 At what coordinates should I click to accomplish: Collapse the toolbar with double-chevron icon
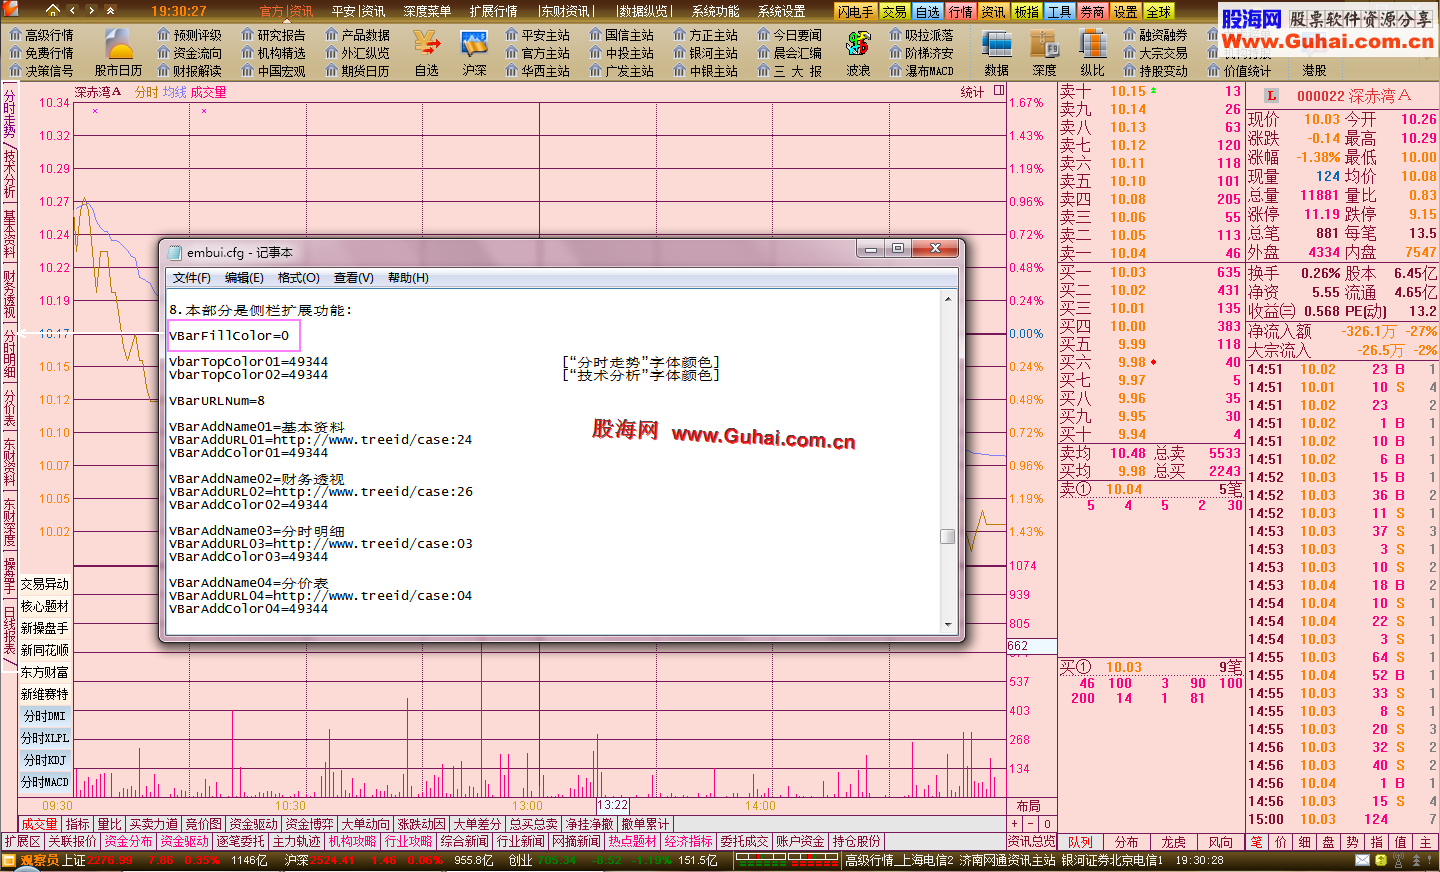click(x=110, y=10)
